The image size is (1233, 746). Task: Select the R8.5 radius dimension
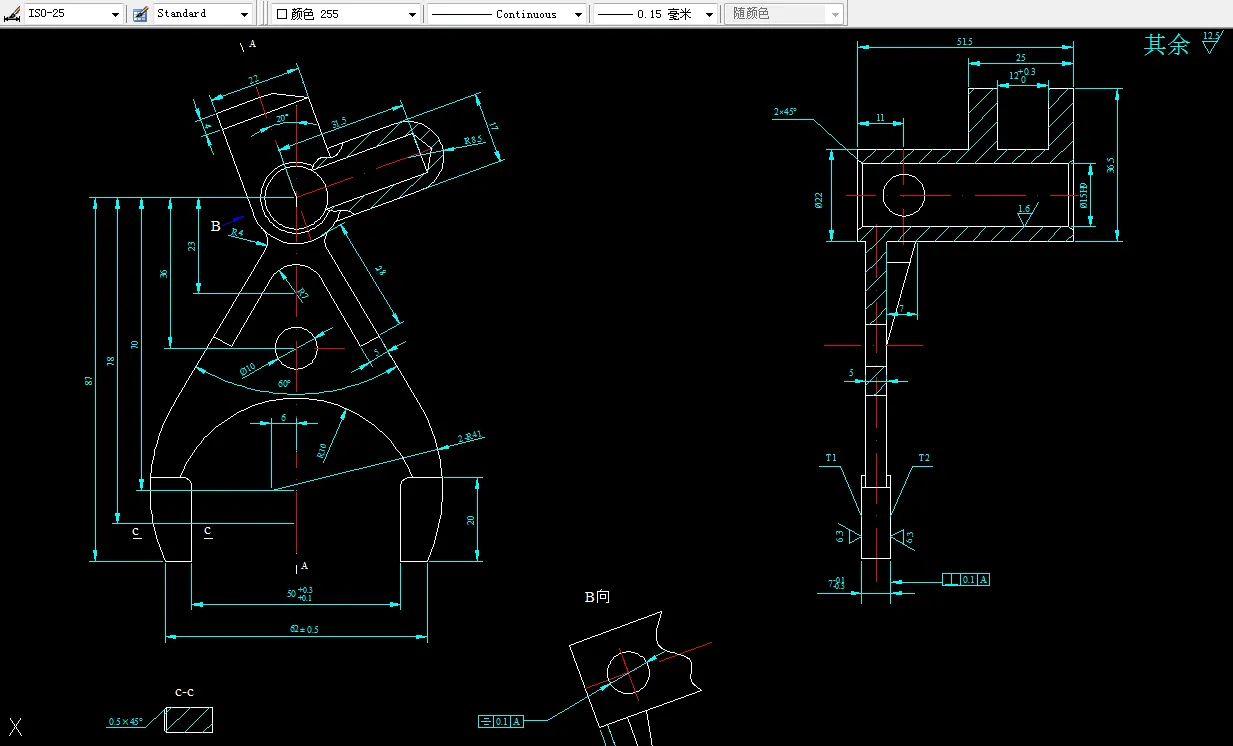[473, 141]
